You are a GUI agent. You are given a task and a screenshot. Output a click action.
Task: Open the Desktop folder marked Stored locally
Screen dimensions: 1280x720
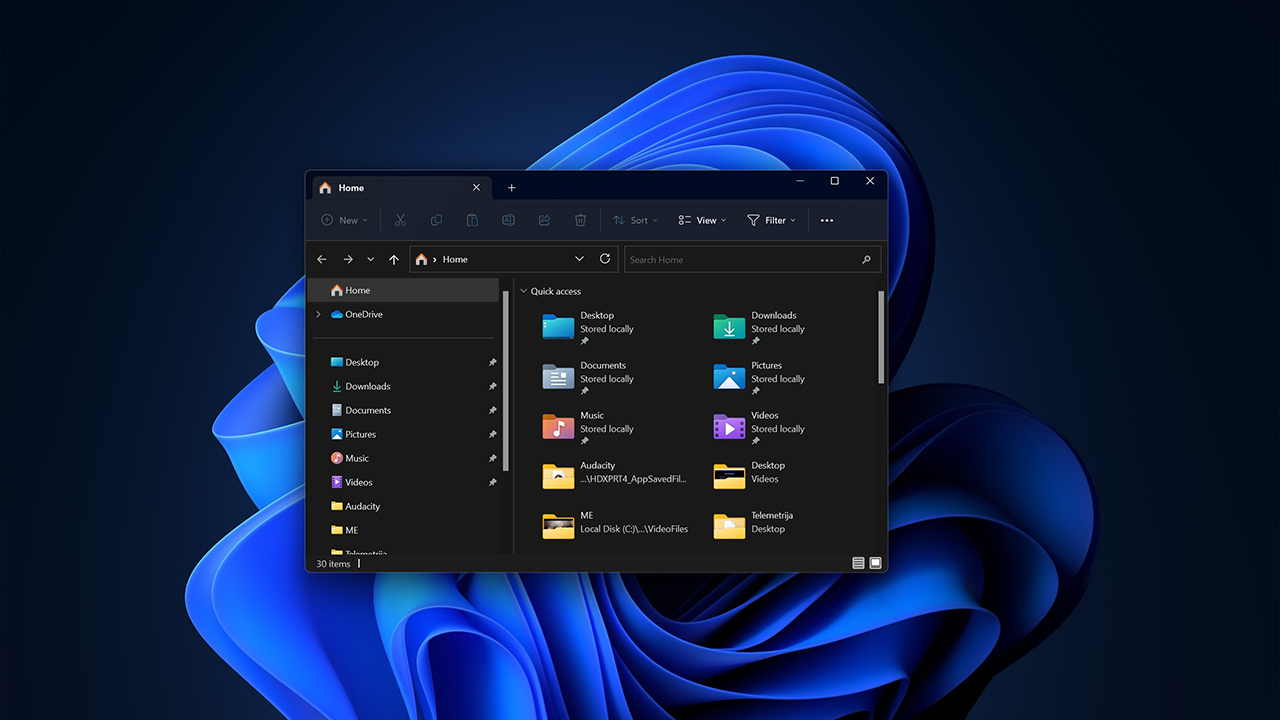click(x=590, y=327)
